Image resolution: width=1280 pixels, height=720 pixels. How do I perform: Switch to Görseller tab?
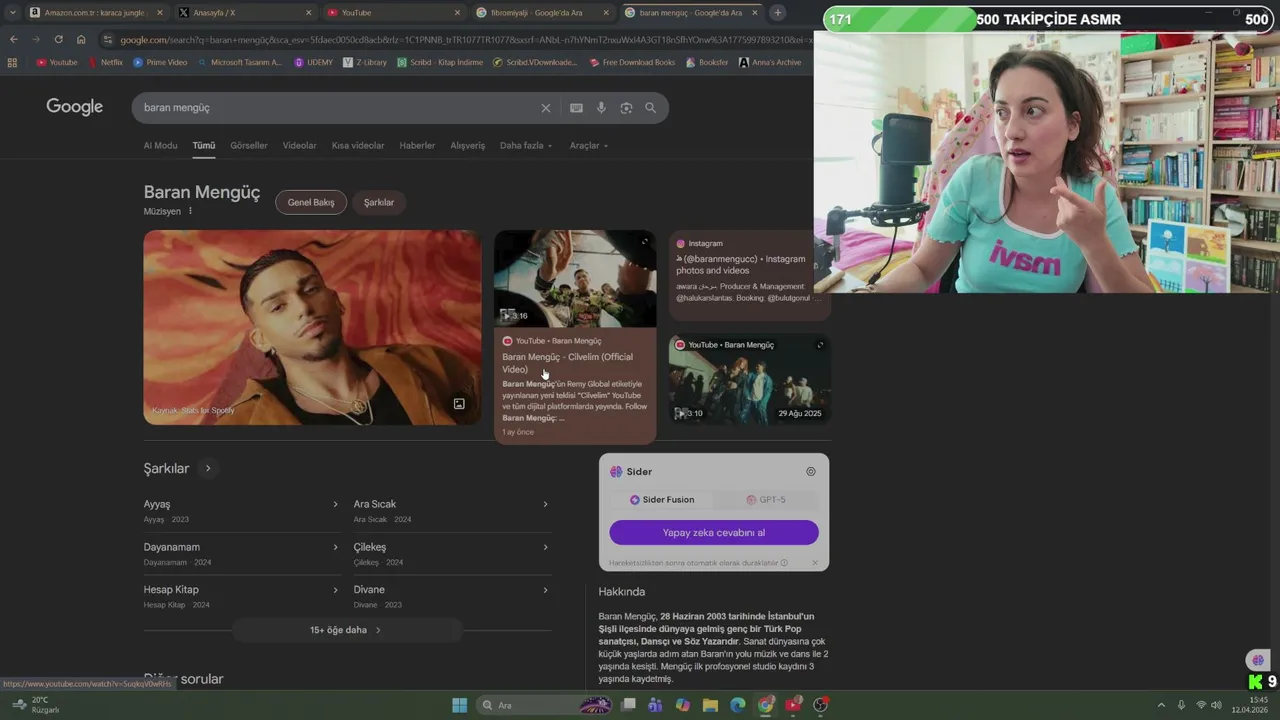(x=249, y=146)
